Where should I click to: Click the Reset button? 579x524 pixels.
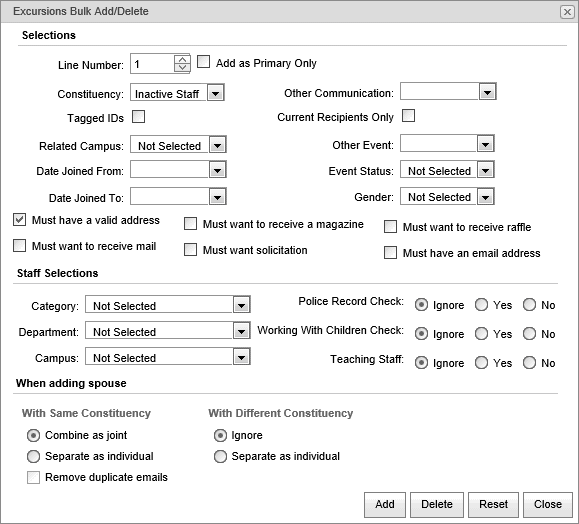493,504
